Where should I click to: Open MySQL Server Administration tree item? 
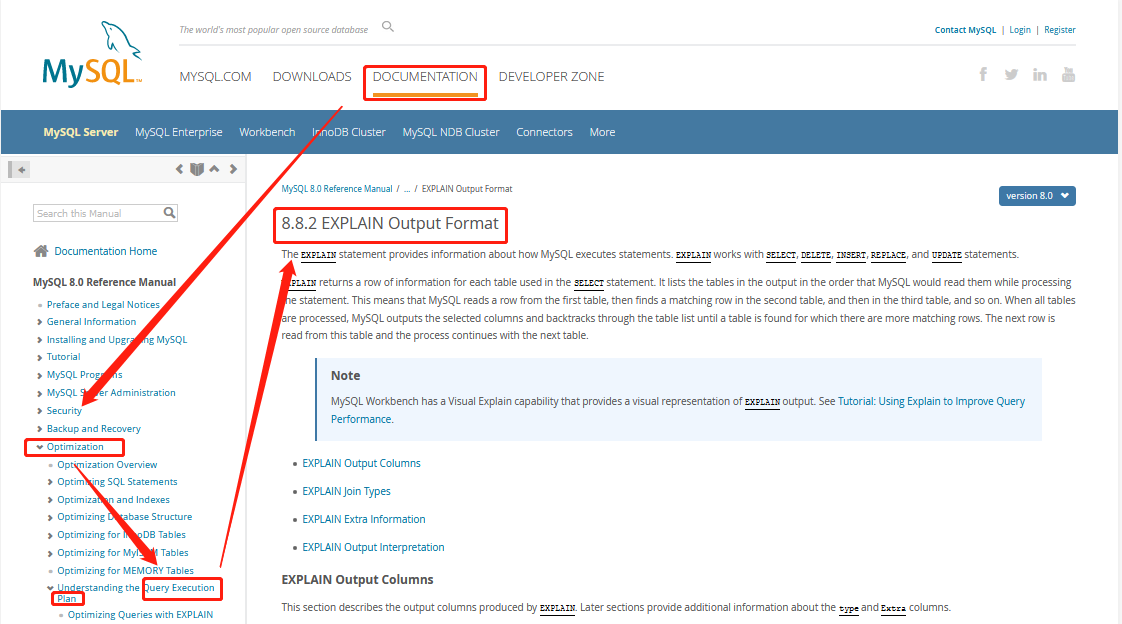click(x=111, y=393)
